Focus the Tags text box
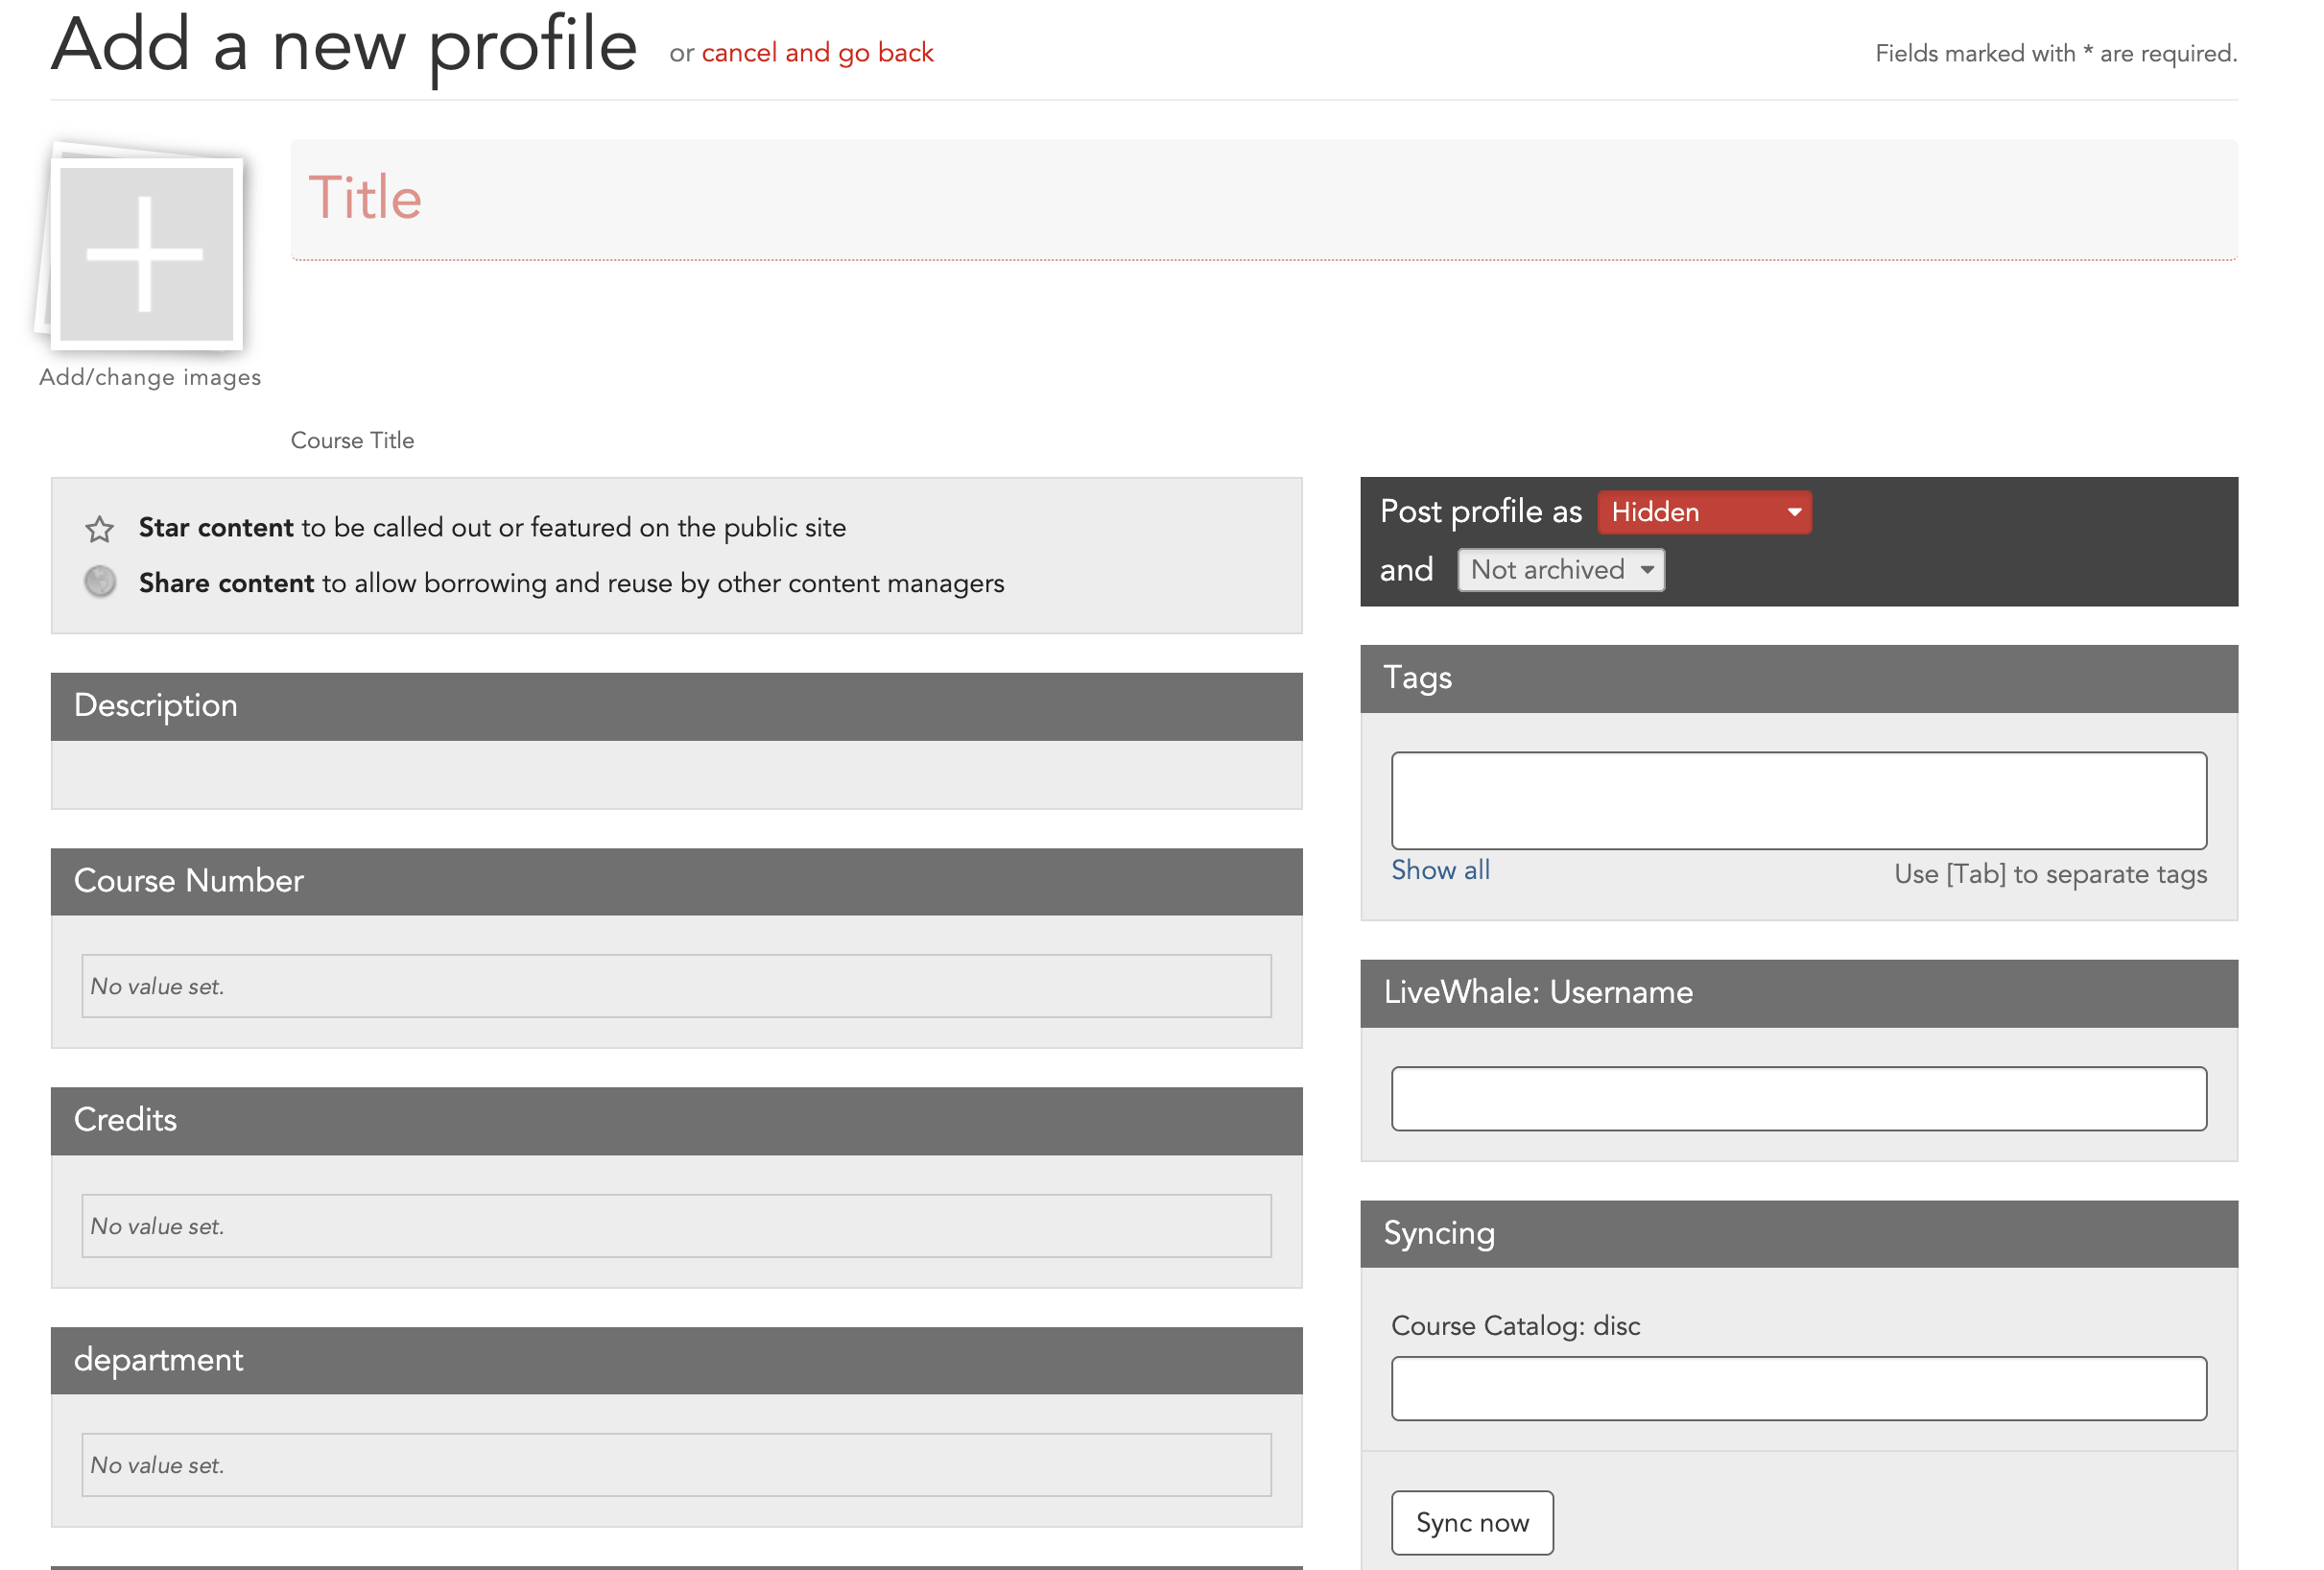The height and width of the screenshot is (1570, 2324). pyautogui.click(x=1798, y=800)
